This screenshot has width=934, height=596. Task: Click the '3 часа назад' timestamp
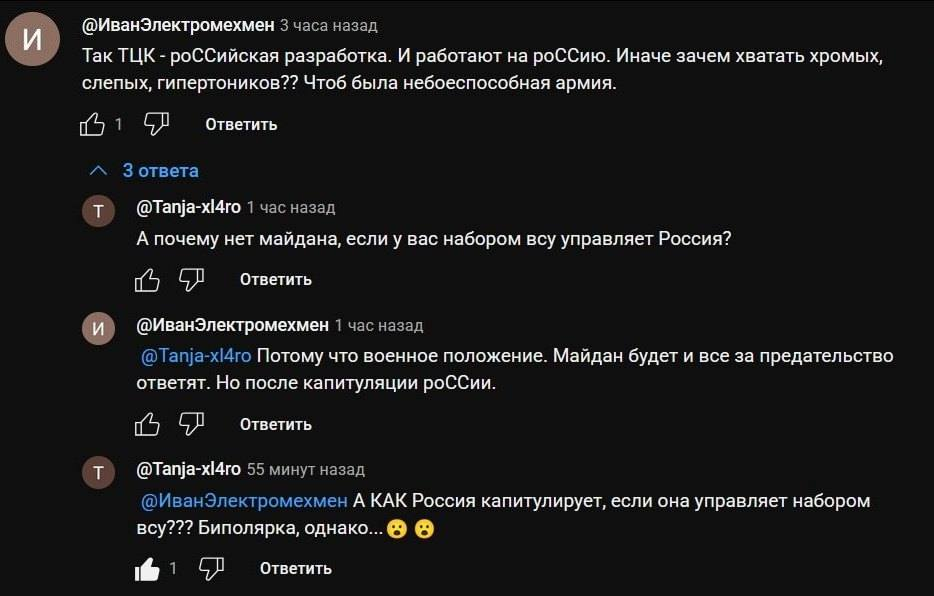[x=328, y=26]
